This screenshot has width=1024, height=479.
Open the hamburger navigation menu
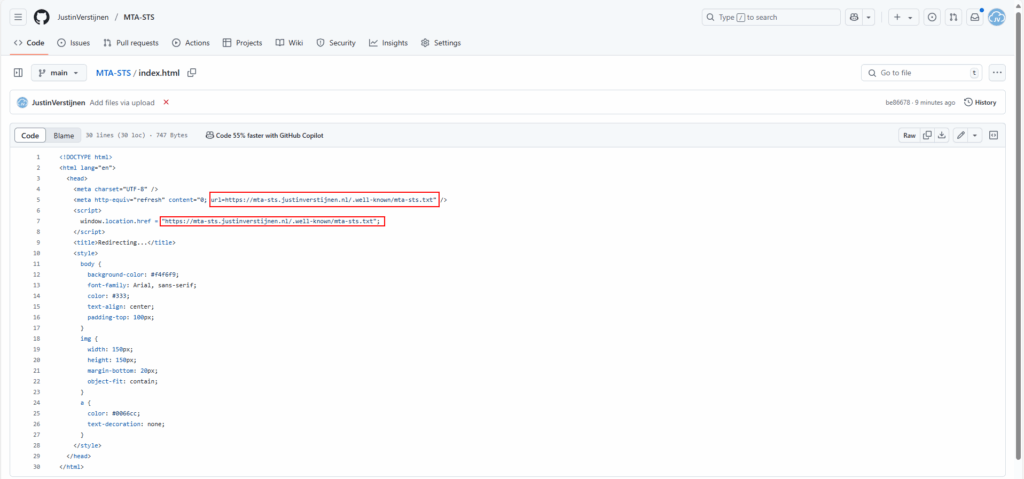pos(18,17)
